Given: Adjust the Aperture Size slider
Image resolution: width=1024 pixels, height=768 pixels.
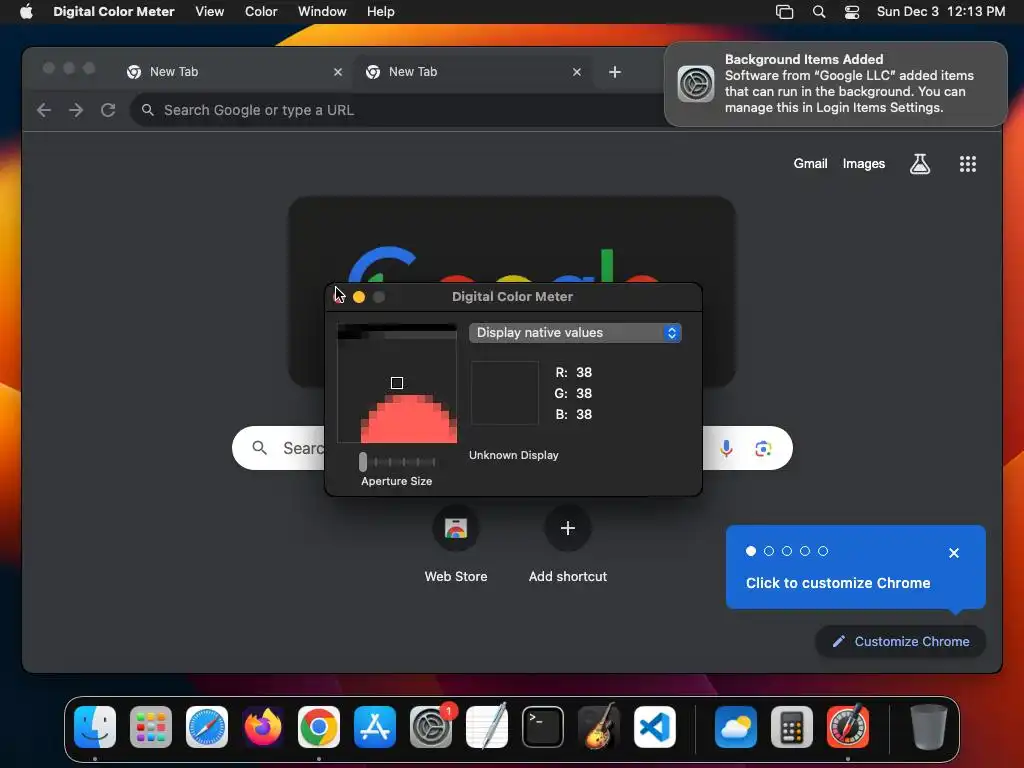Looking at the screenshot, I should click(x=397, y=462).
